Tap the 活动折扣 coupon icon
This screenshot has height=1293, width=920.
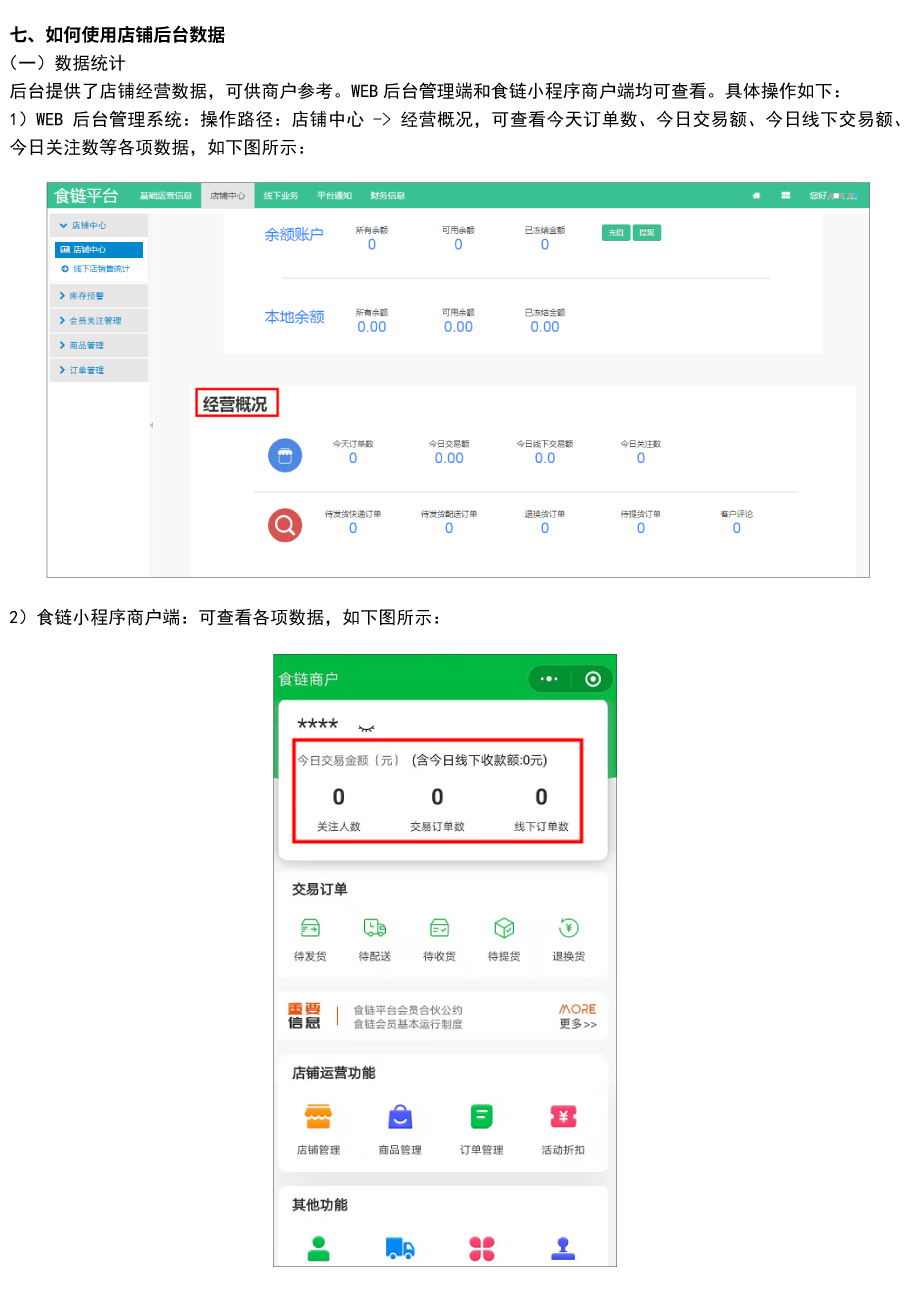tap(563, 1117)
